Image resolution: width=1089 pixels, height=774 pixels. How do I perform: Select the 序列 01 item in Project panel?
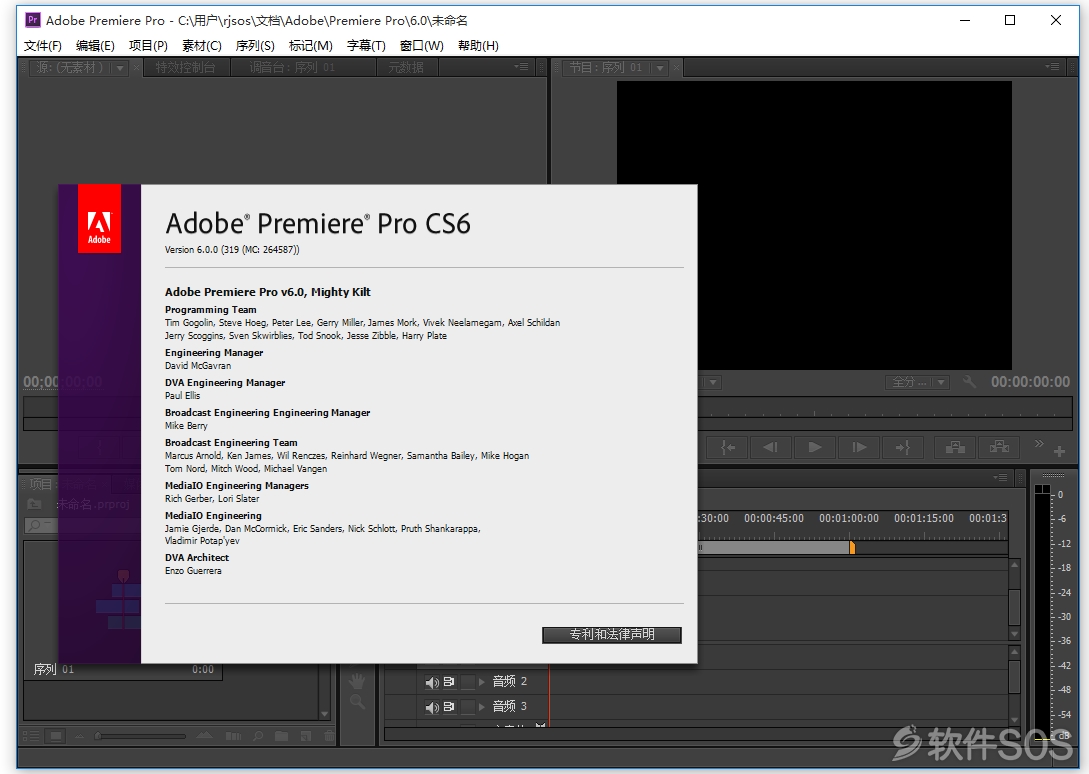coord(53,670)
